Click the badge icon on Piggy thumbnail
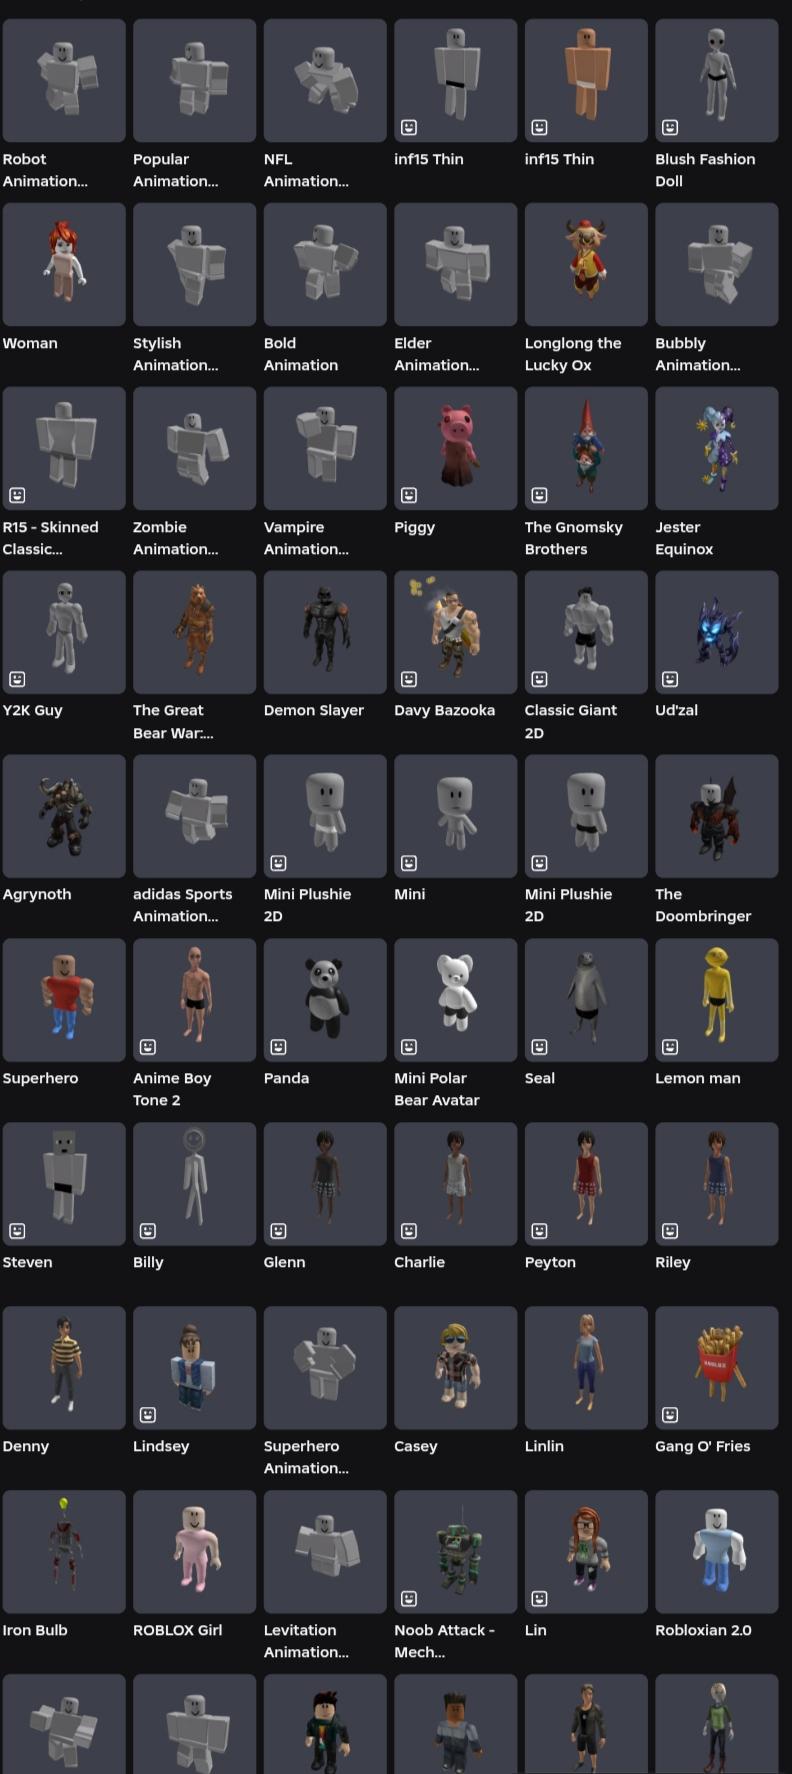This screenshot has height=1774, width=792. [409, 495]
